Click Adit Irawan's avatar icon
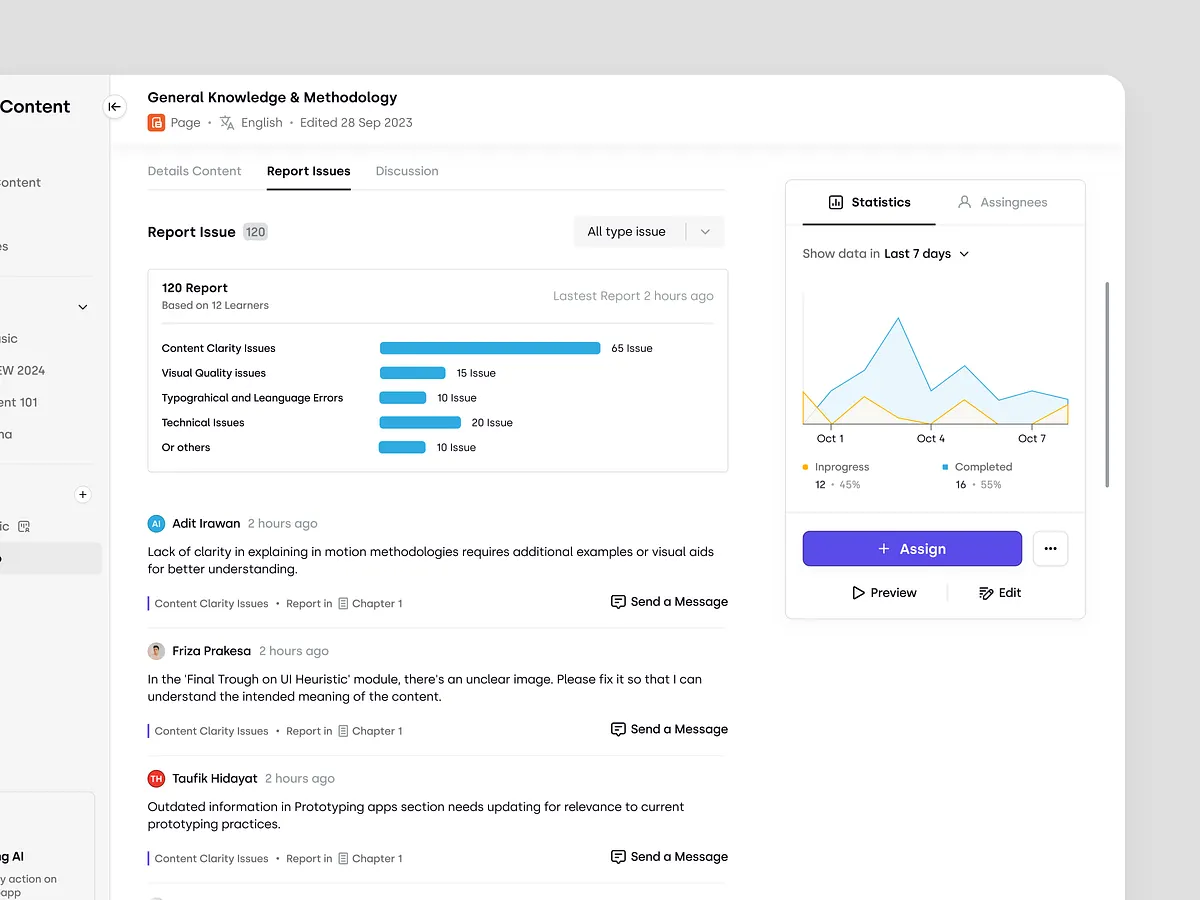1200x900 pixels. point(155,522)
